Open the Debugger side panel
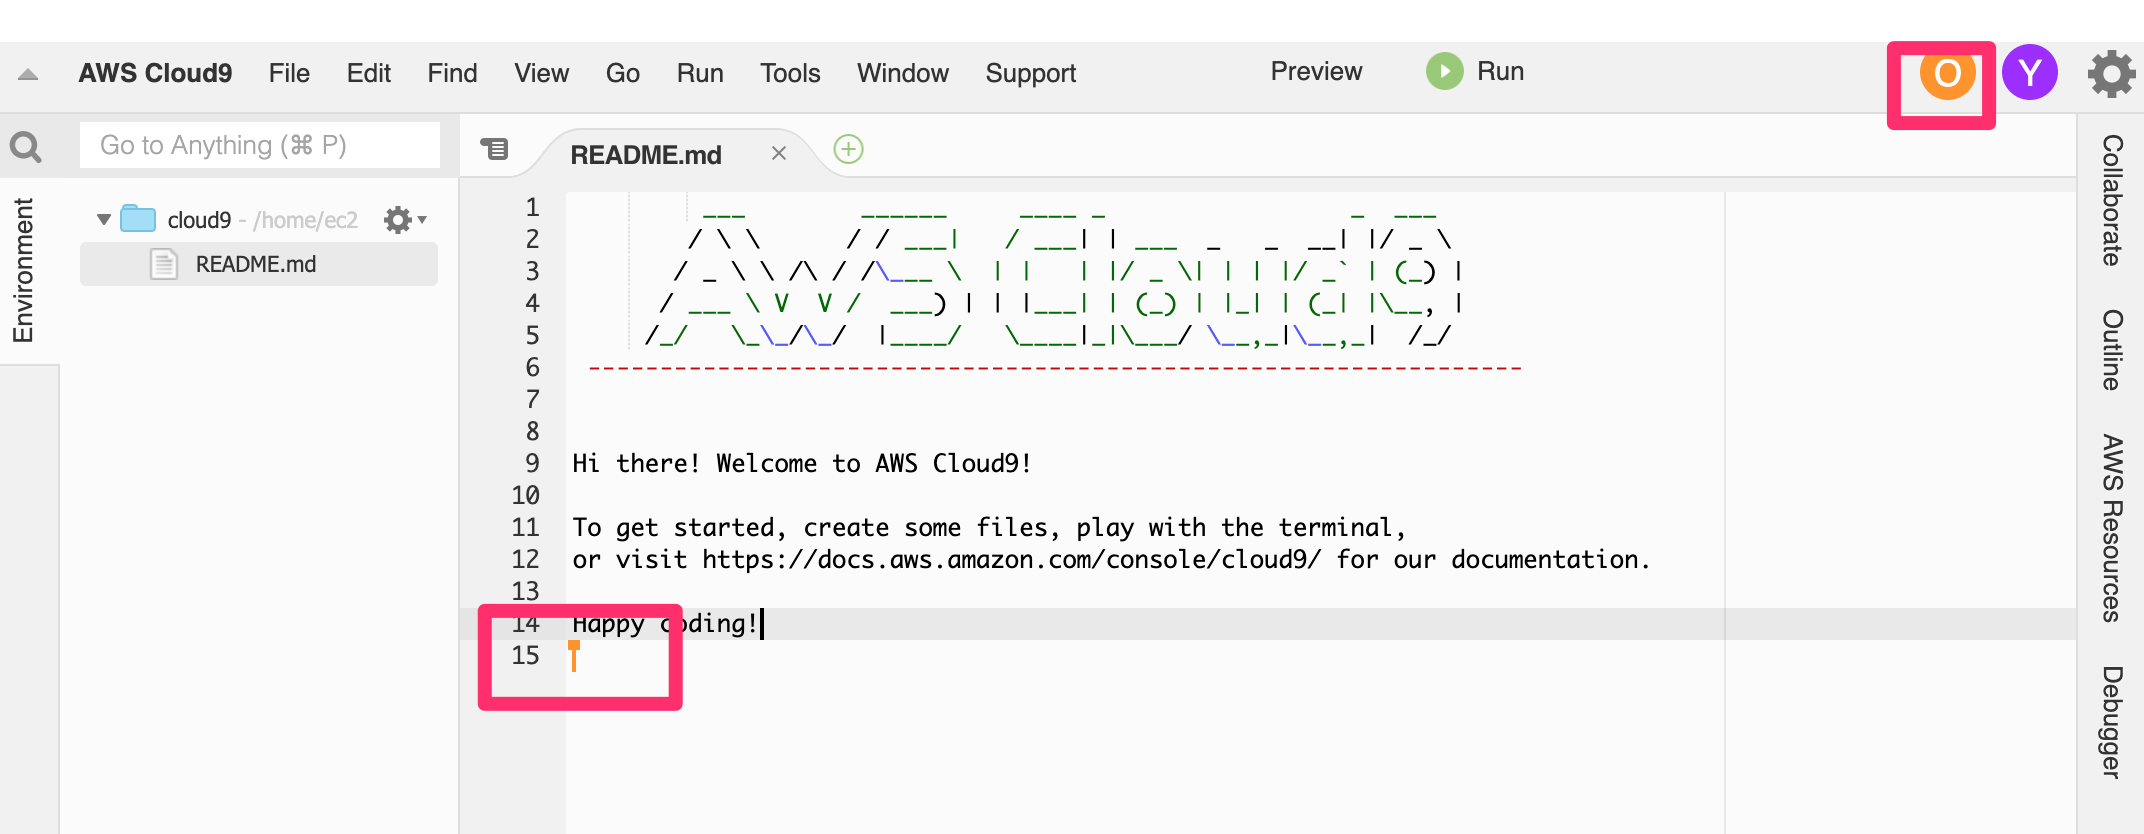2144x834 pixels. 2111,721
